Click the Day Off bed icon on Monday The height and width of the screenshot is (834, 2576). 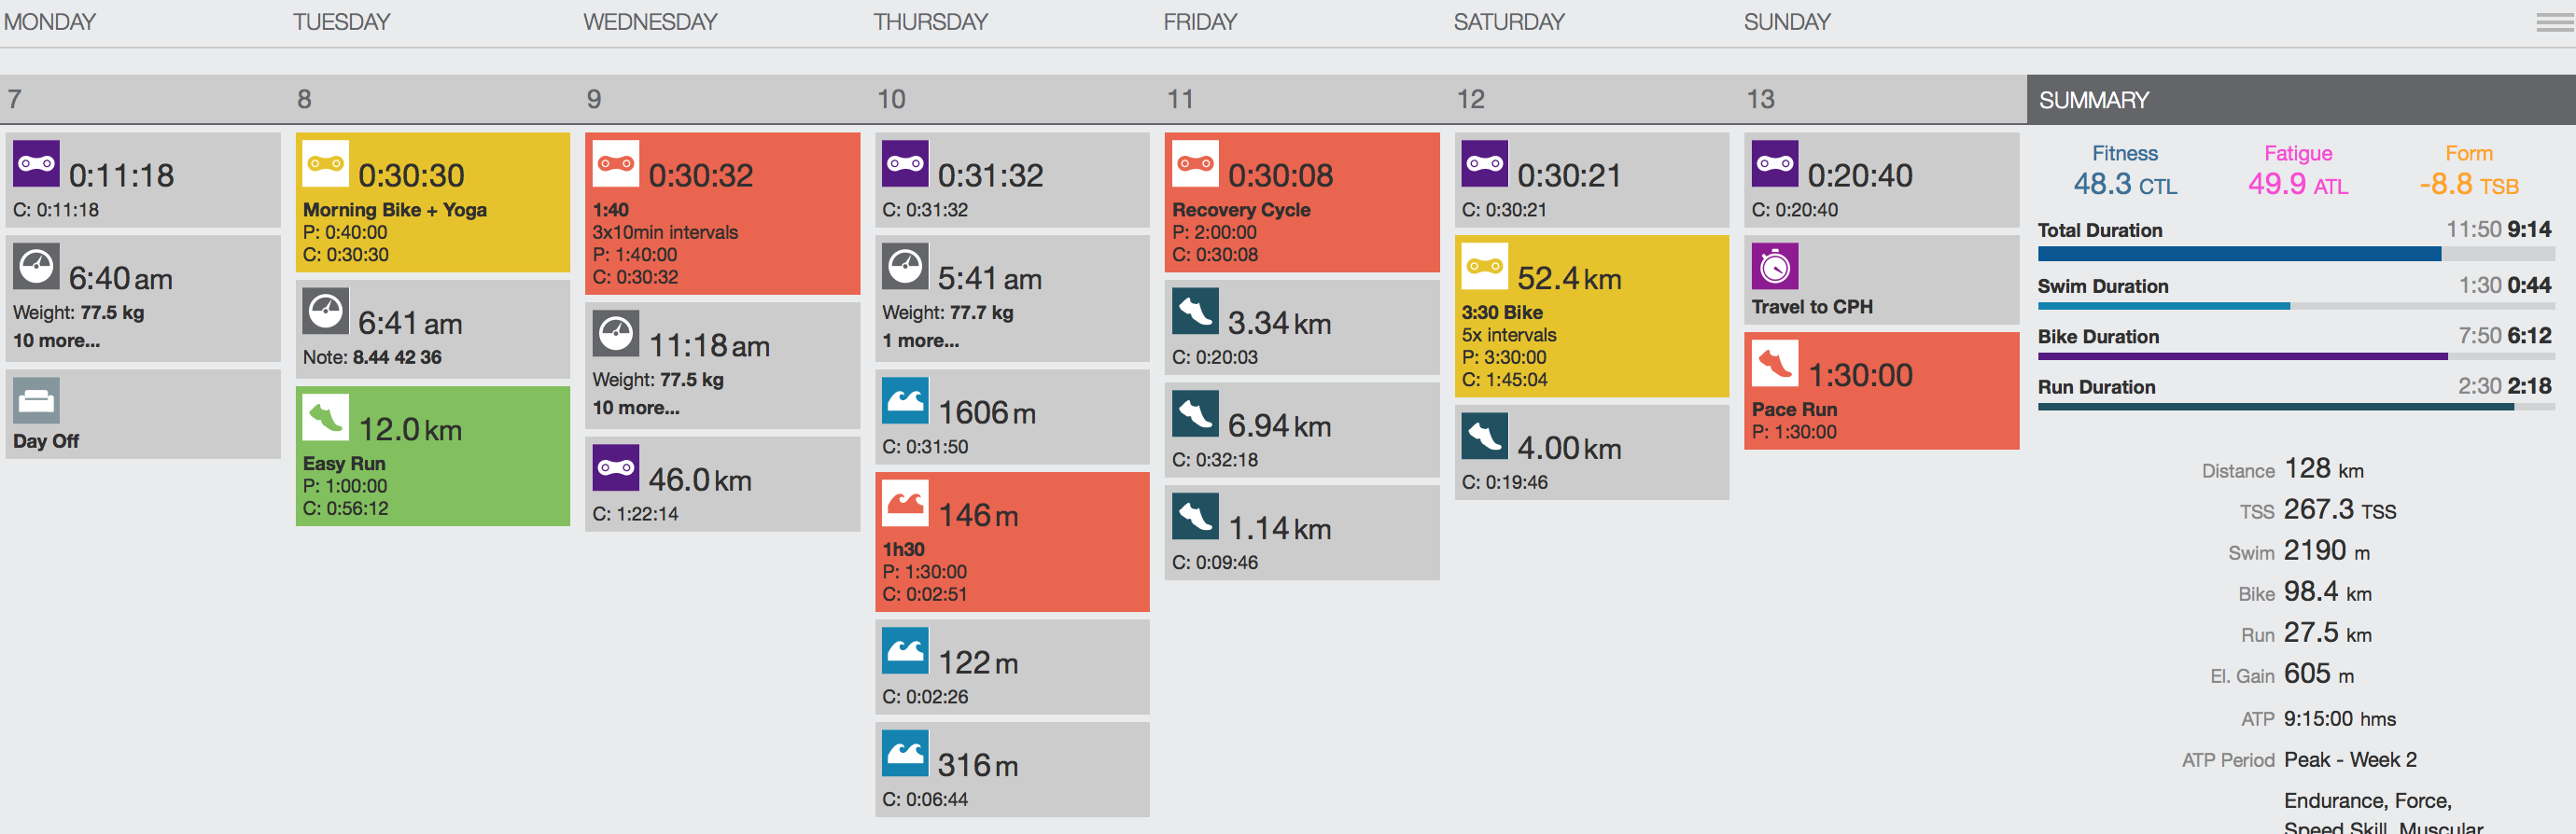click(36, 400)
